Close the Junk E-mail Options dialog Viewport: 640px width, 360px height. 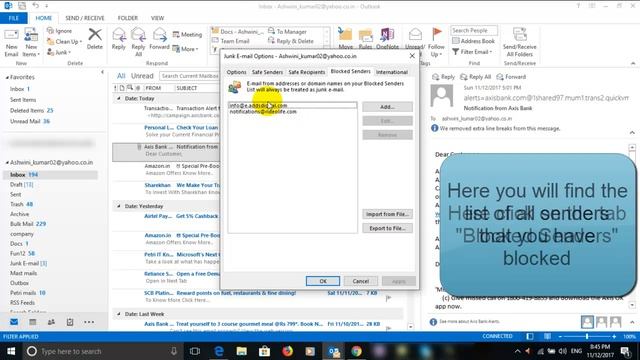point(412,56)
